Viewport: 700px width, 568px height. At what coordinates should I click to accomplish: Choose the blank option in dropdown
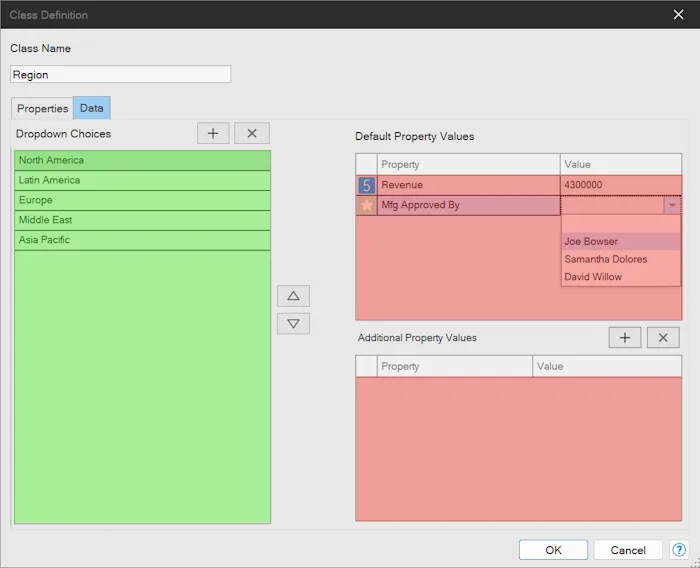click(621, 224)
